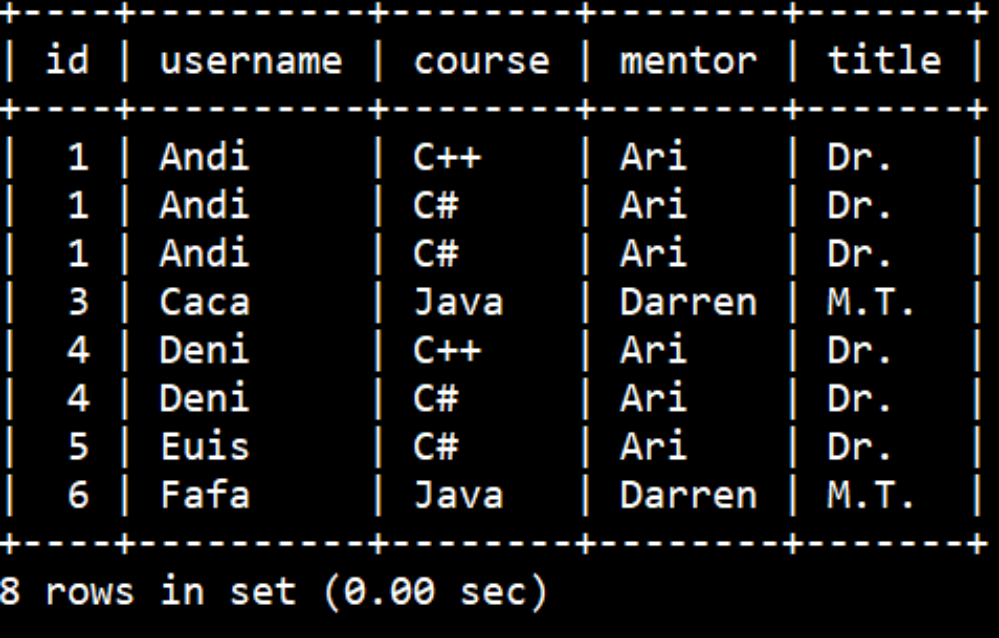Image resolution: width=999 pixels, height=638 pixels.
Task: Click the username column header
Action: [x=251, y=62]
